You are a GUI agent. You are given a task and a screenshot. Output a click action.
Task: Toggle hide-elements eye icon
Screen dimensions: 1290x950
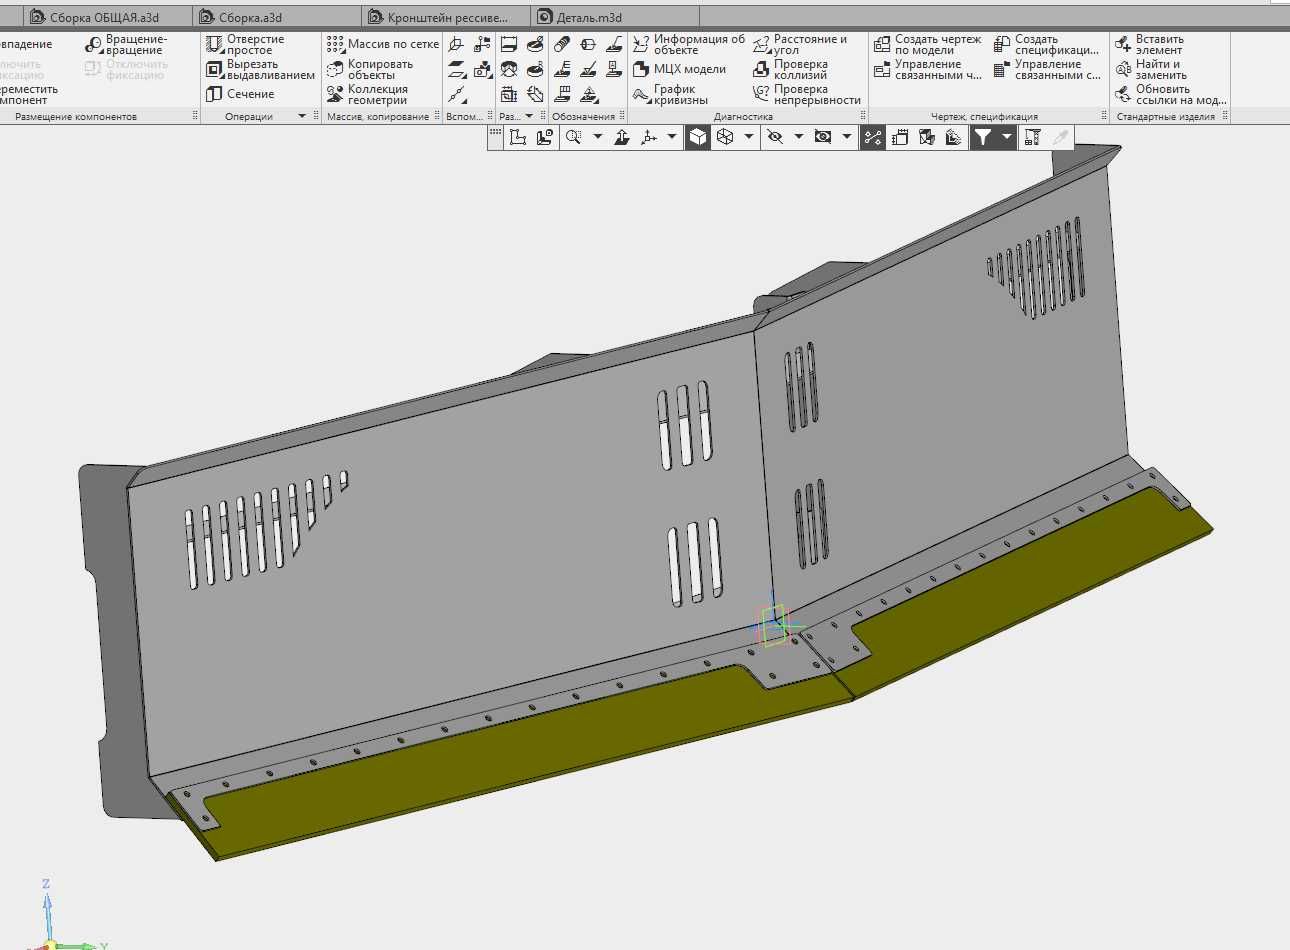pos(775,137)
